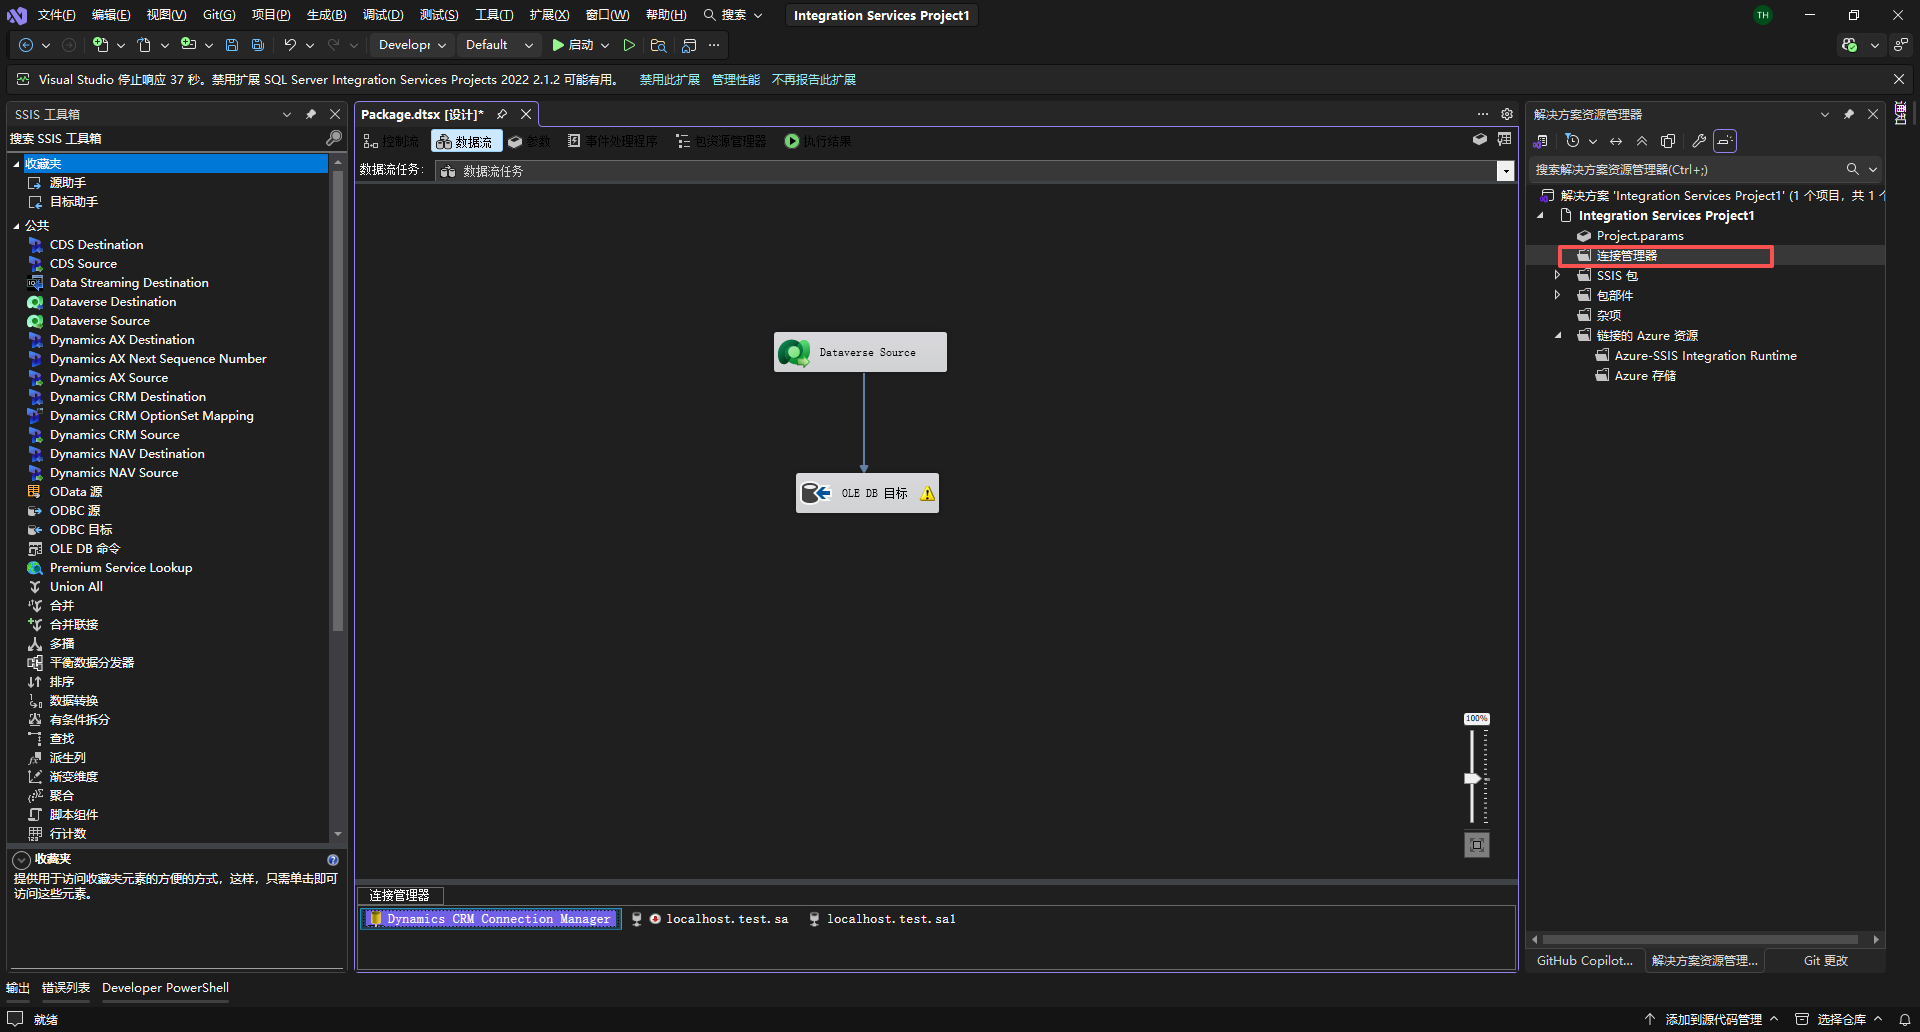This screenshot has width=1920, height=1032.
Task: Toggle preview selected items in Solution Explorer
Action: [x=1725, y=141]
